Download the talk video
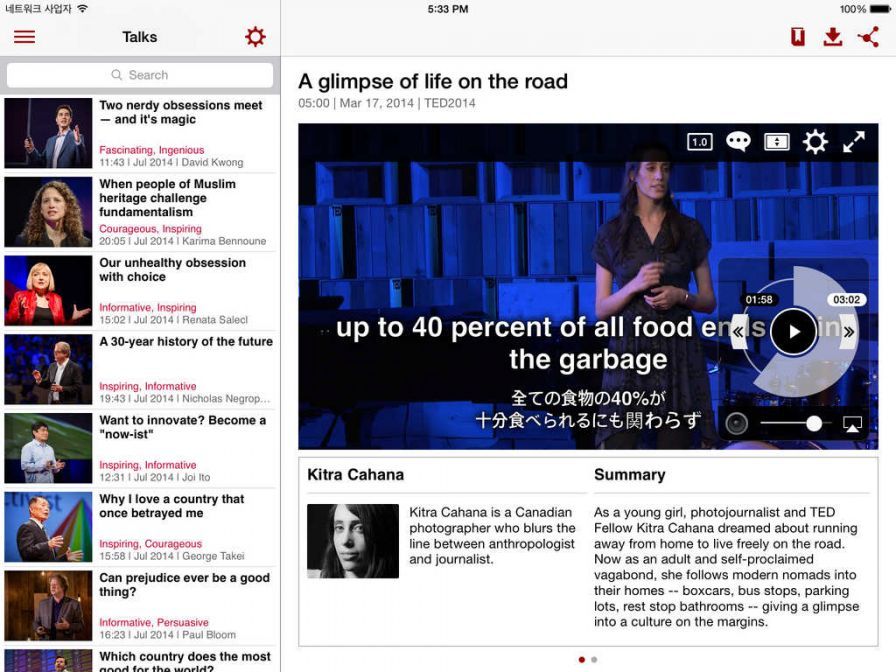 pos(832,36)
